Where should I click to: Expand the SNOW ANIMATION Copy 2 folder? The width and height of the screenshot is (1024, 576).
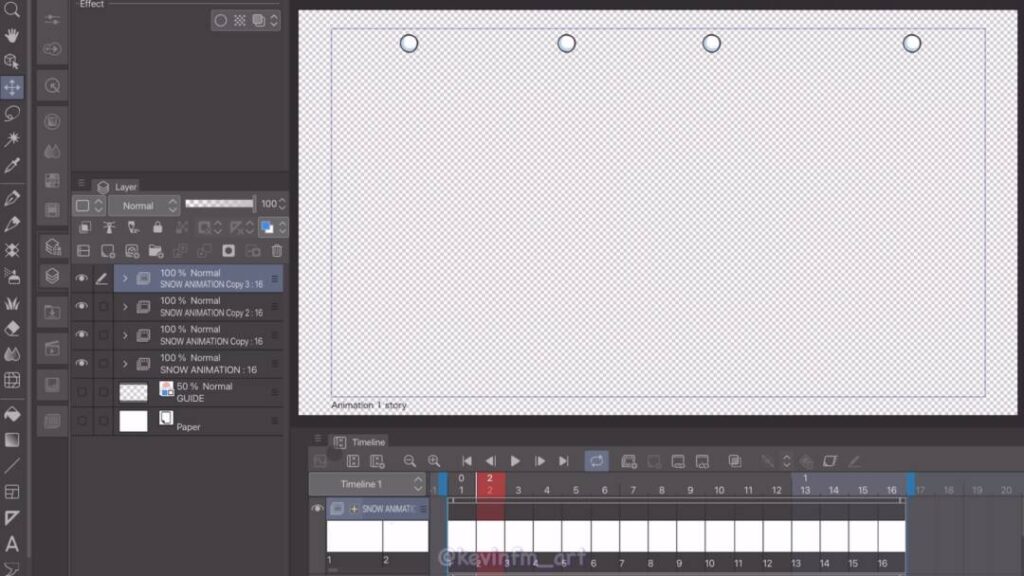pos(125,306)
